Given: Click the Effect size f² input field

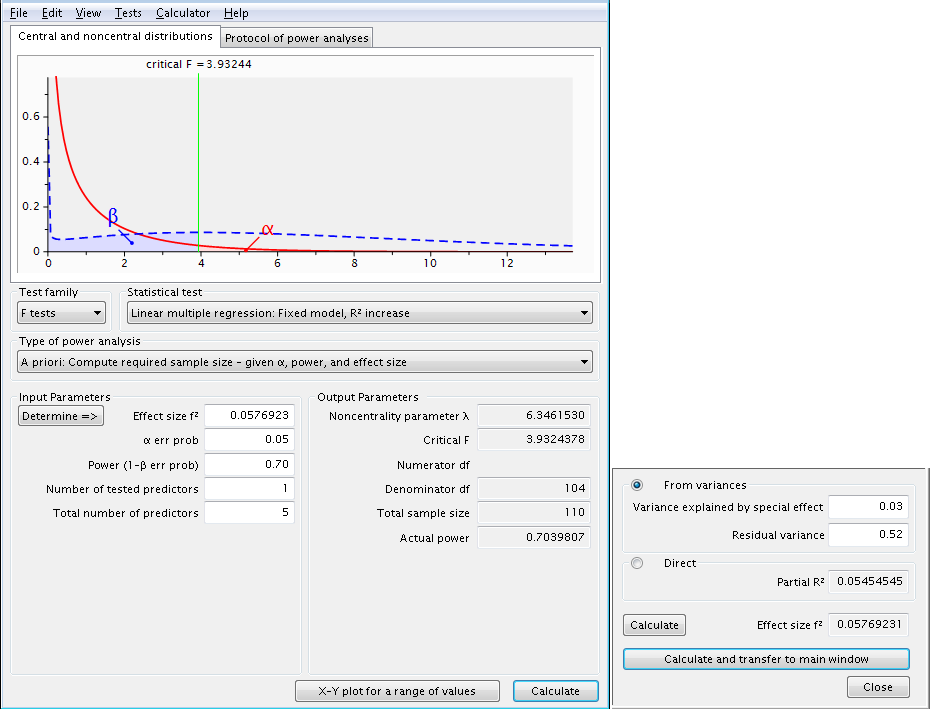Looking at the screenshot, I should (249, 416).
